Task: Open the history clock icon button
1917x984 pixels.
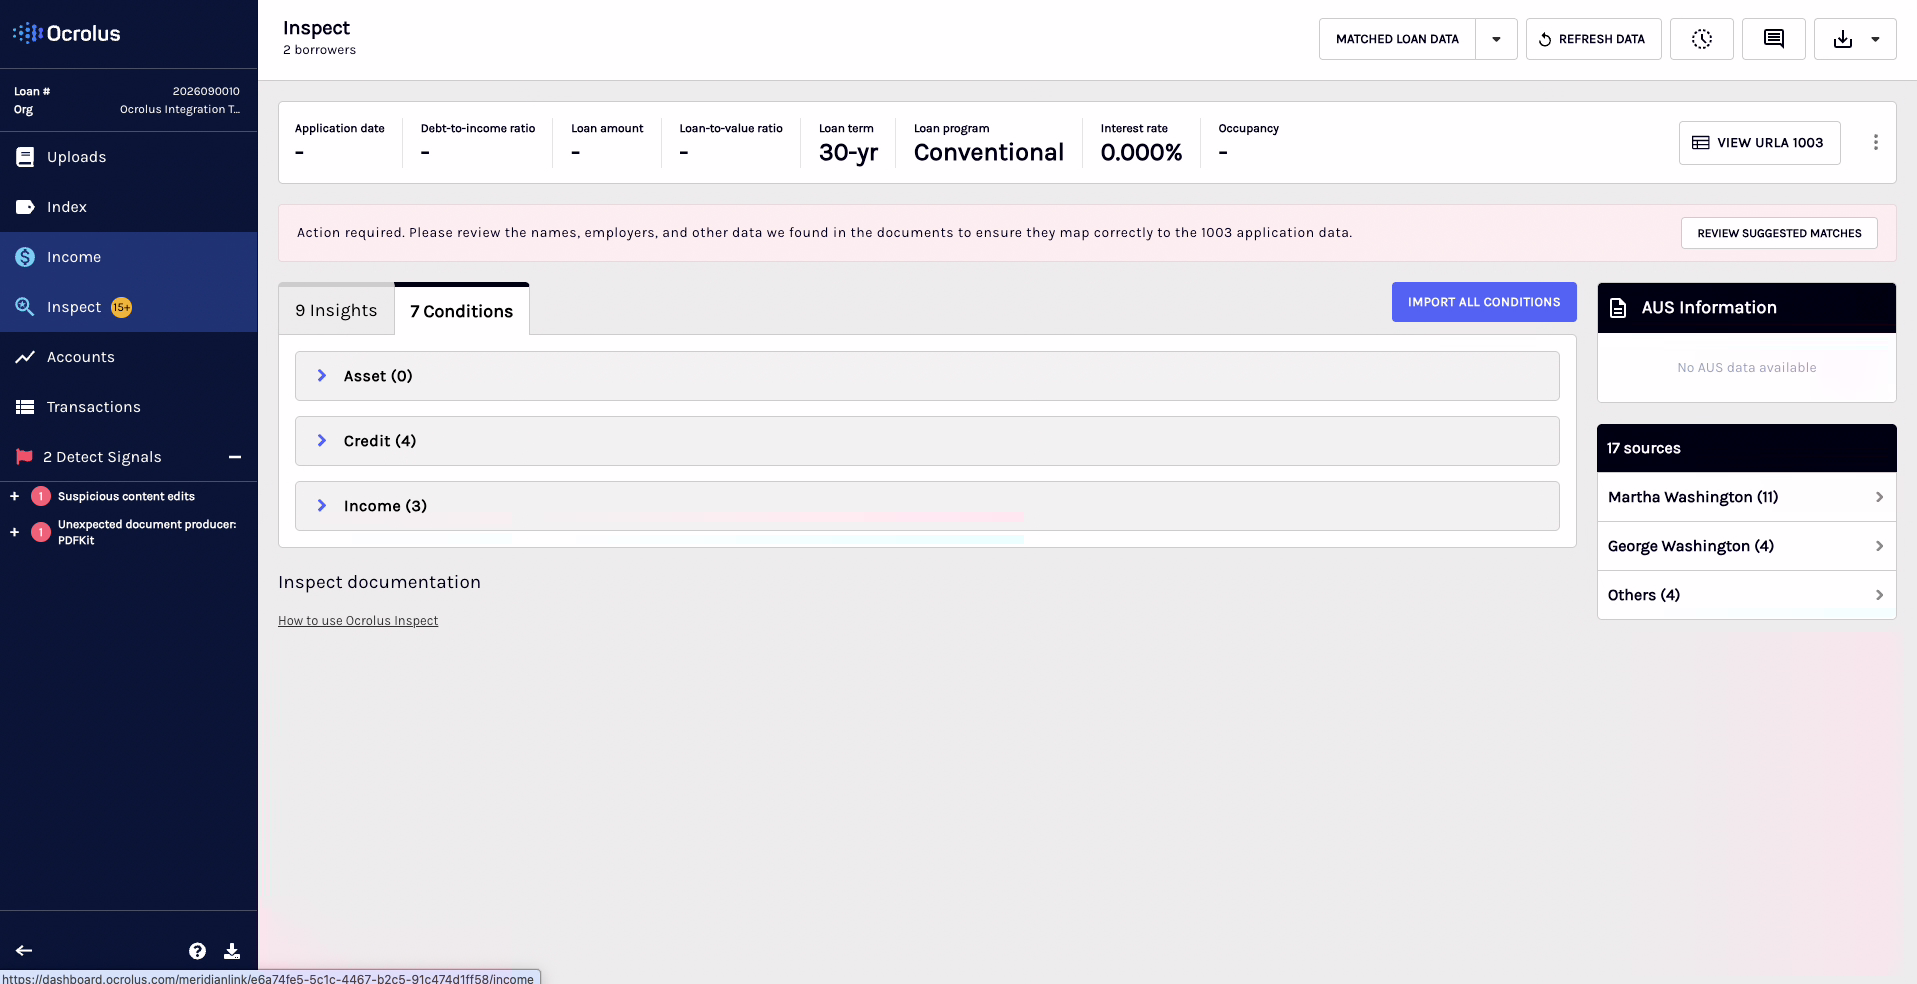Action: pyautogui.click(x=1701, y=39)
